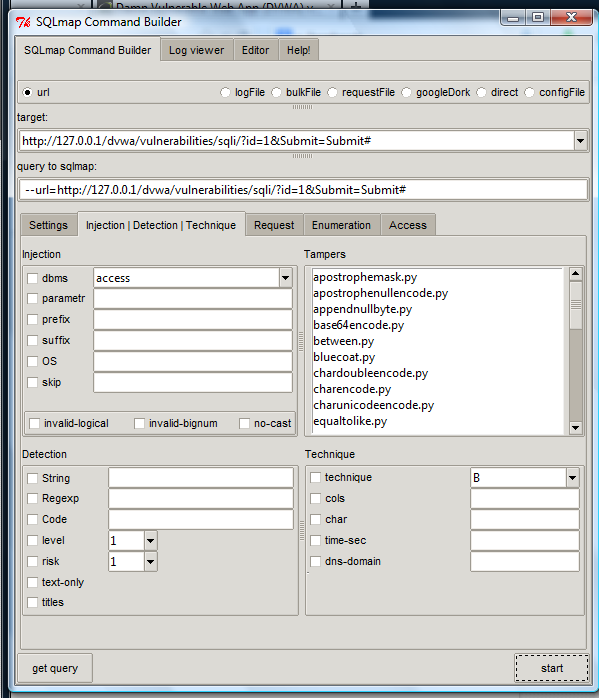The height and width of the screenshot is (698, 599).
Task: Select charencode.py tamper script
Action: [352, 389]
